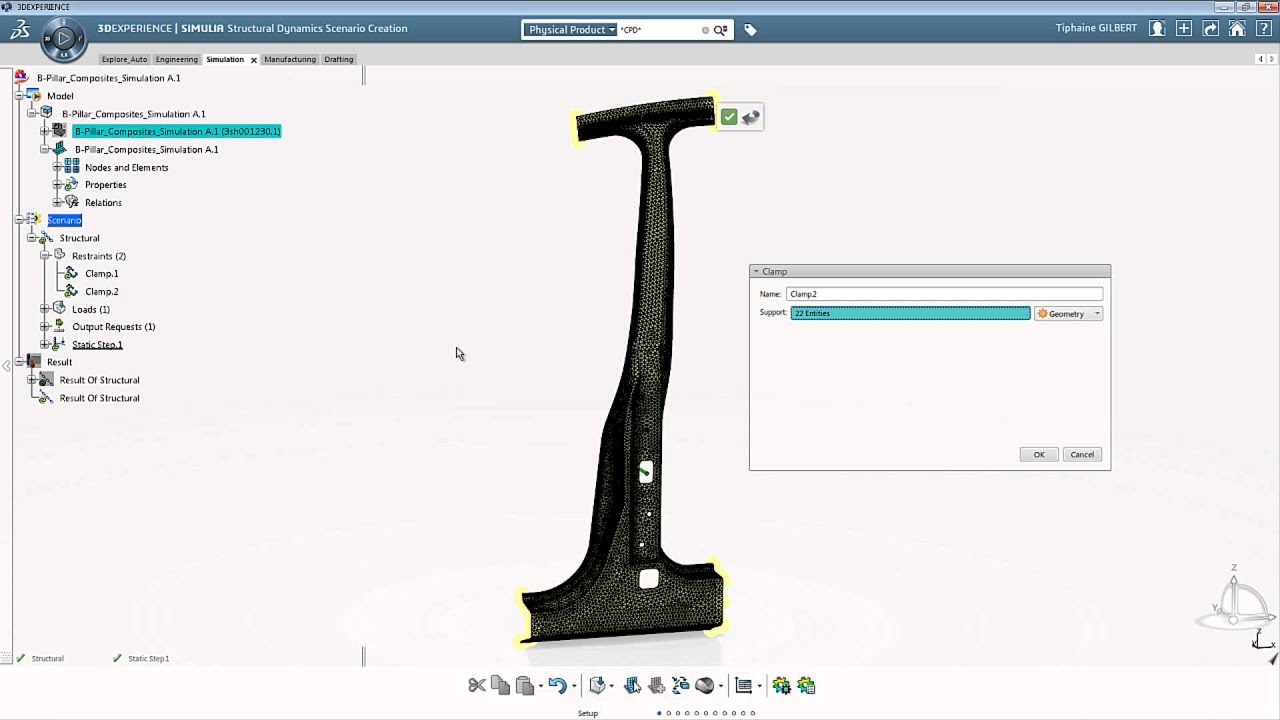The image size is (1280, 720).
Task: Click the Copy icon in the bottom toolbar
Action: [x=500, y=685]
